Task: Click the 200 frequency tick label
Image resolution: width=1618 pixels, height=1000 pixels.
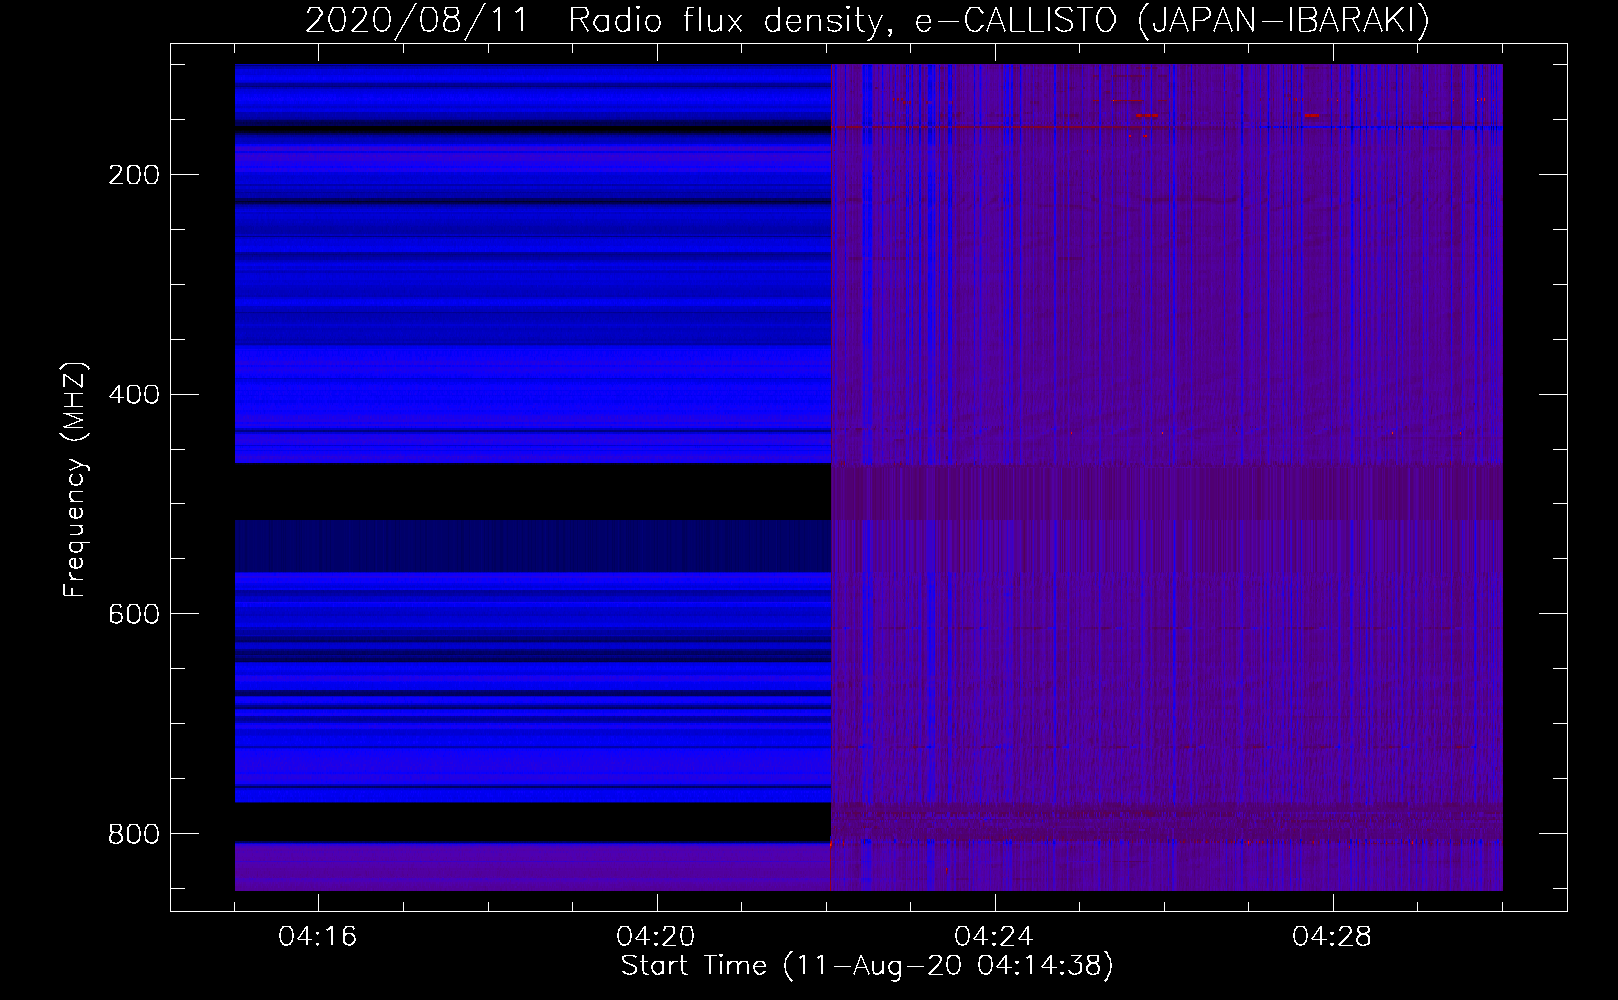Action: tap(134, 175)
